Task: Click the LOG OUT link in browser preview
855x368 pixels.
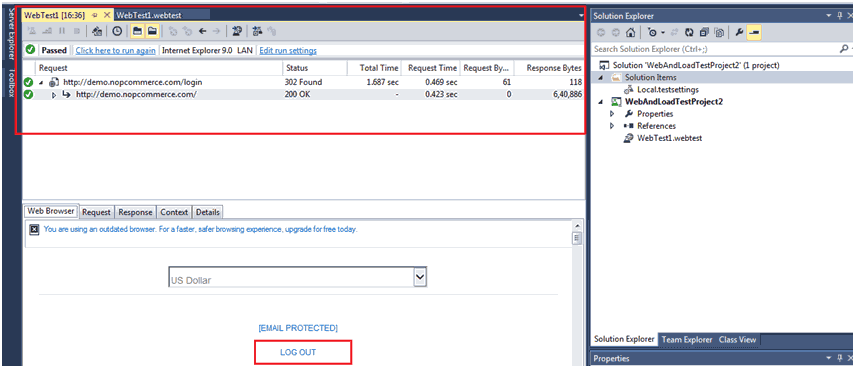Action: coord(298,352)
